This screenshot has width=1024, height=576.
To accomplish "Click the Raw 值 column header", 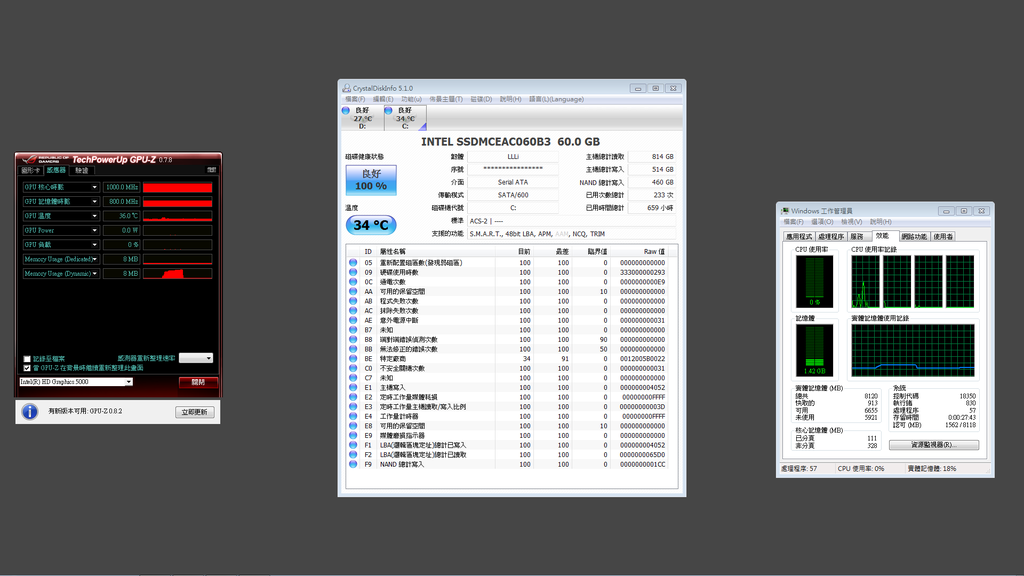I will pyautogui.click(x=654, y=251).
